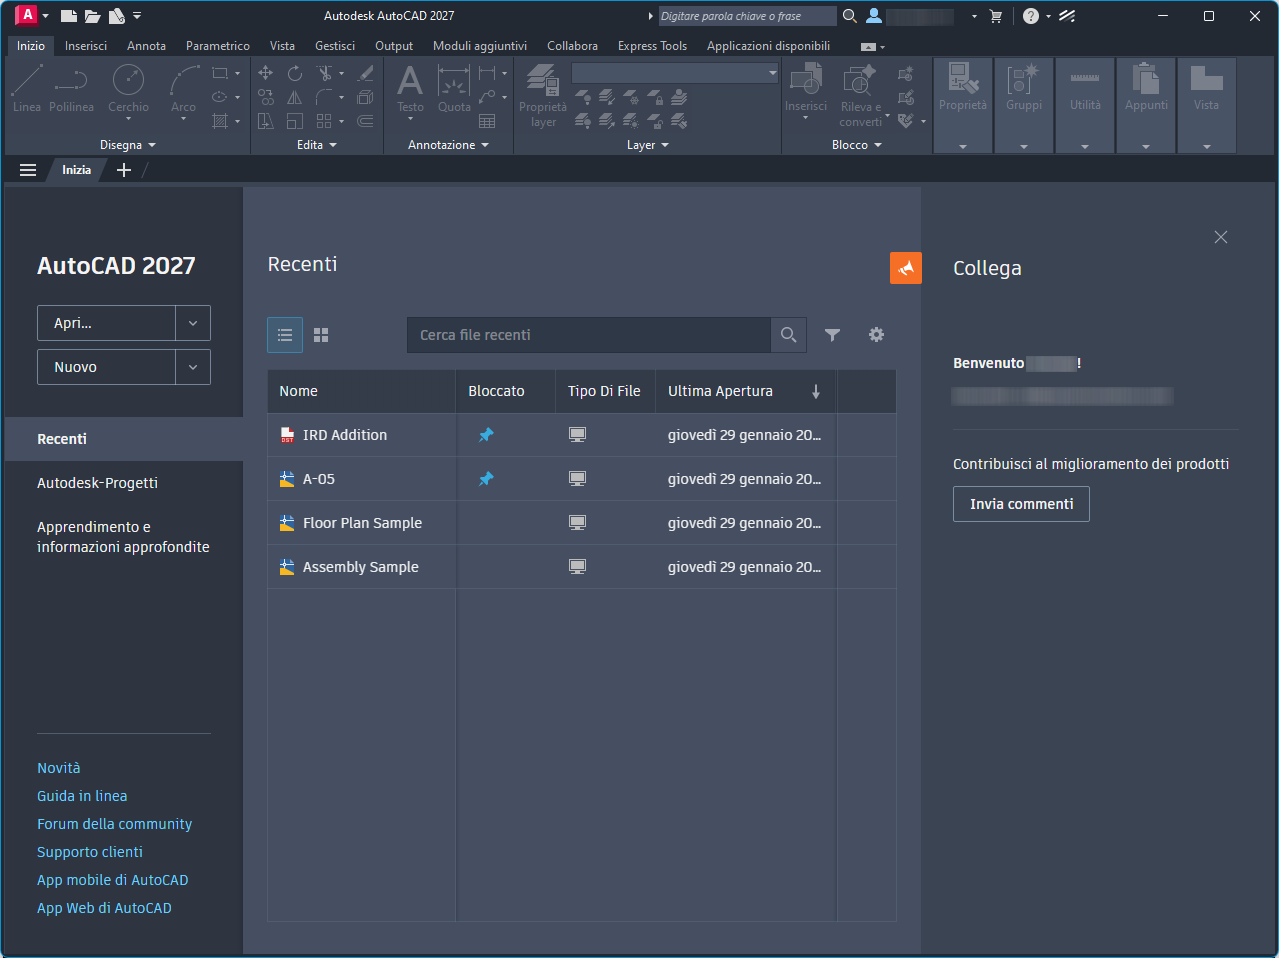
Task: Open recent files filter funnel
Action: click(x=832, y=335)
